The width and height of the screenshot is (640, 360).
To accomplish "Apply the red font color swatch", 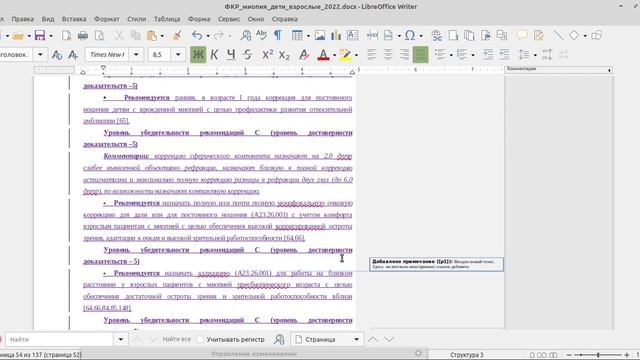I will point(323,54).
